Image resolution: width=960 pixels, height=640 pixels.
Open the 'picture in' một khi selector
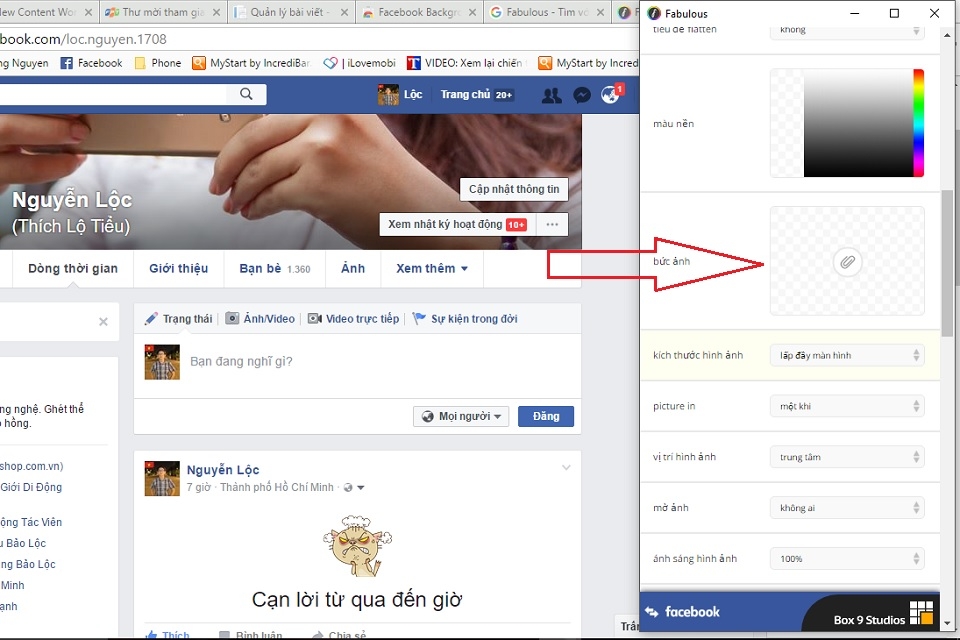(846, 406)
